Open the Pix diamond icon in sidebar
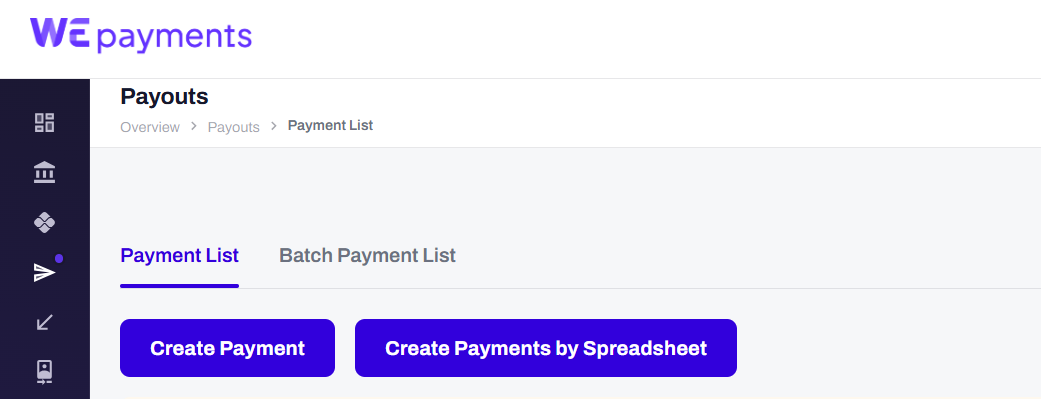This screenshot has width=1041, height=399. 44,222
